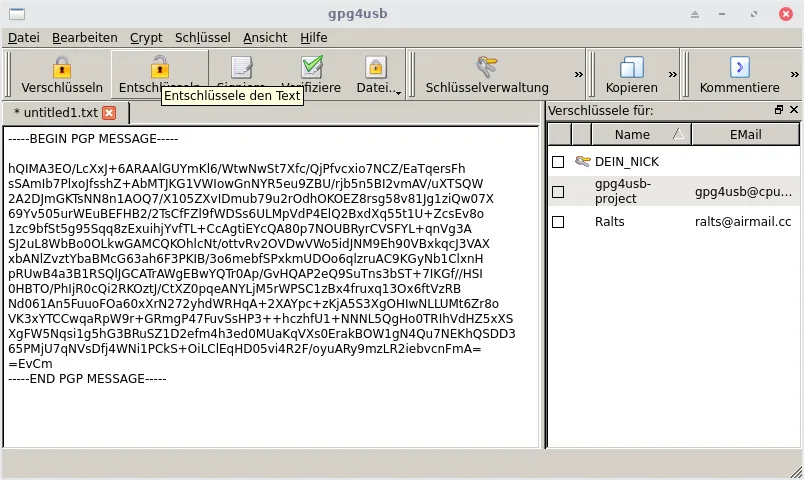
Task: Expand overflow chevron after Kommentiere
Action: tap(794, 74)
